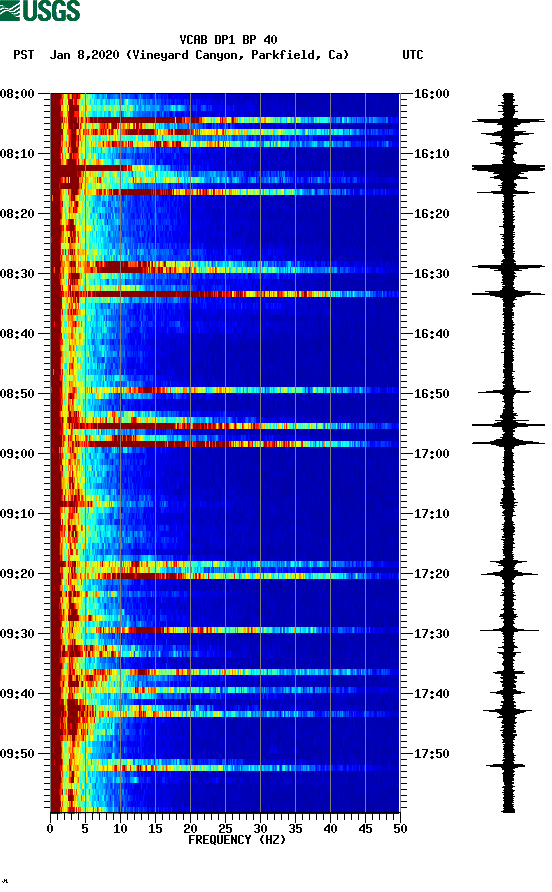Click the '08:10' PST time label
The width and height of the screenshot is (552, 892).
click(17, 154)
